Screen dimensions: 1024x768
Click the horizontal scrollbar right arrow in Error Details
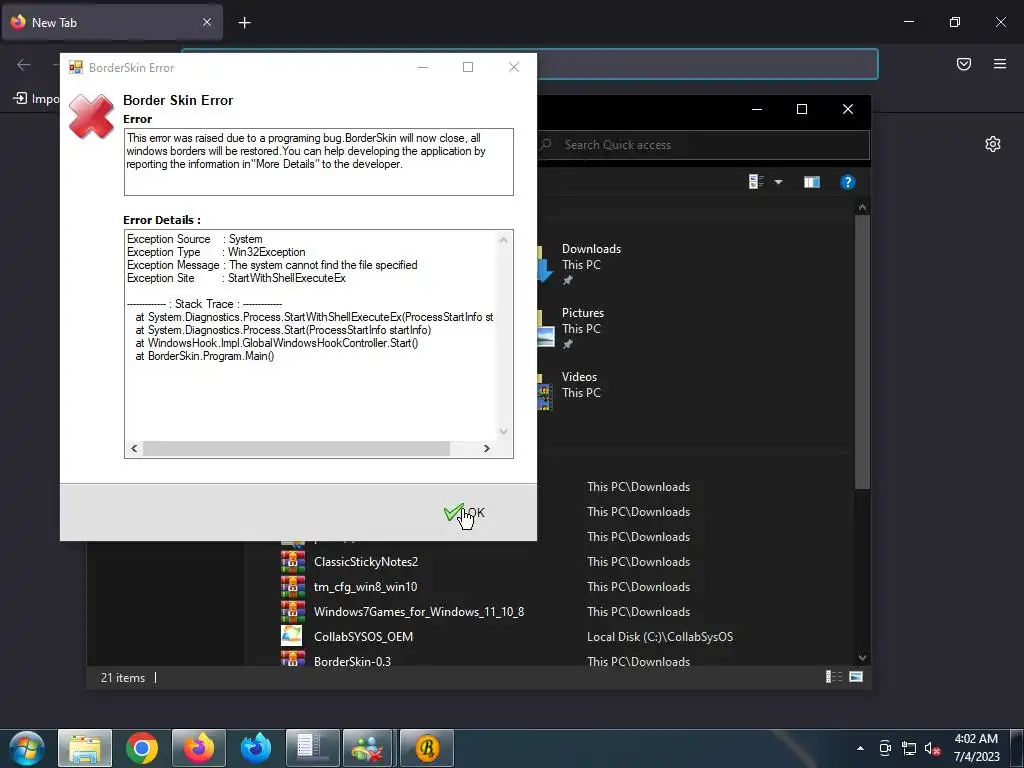click(486, 448)
